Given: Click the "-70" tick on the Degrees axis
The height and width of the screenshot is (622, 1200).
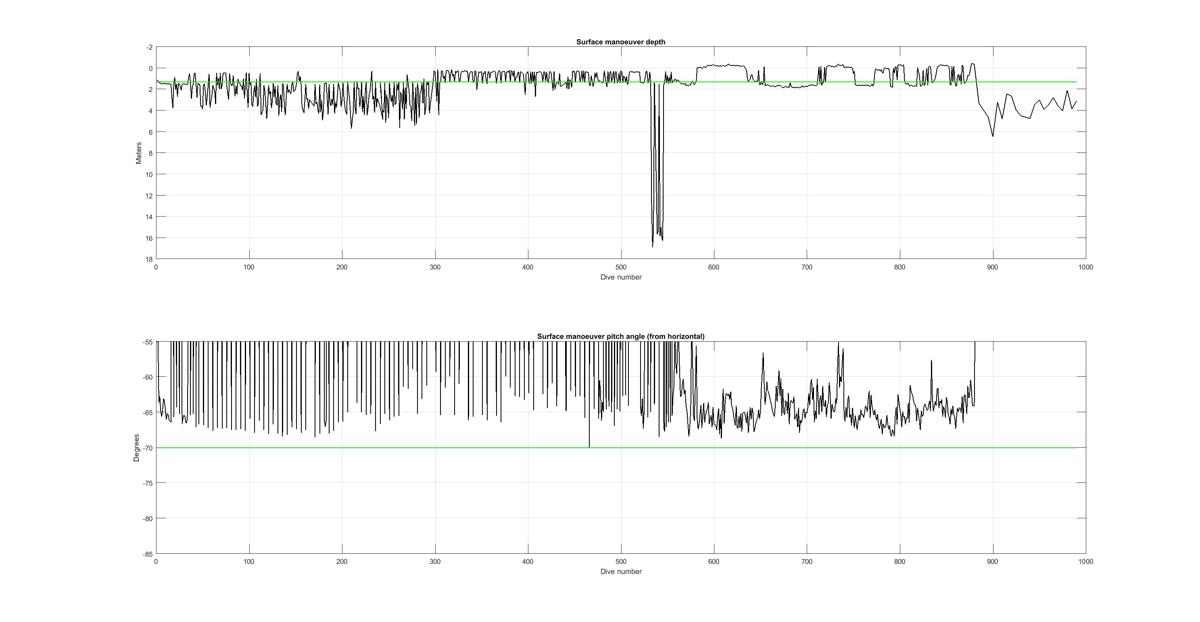Looking at the screenshot, I should coord(148,448).
